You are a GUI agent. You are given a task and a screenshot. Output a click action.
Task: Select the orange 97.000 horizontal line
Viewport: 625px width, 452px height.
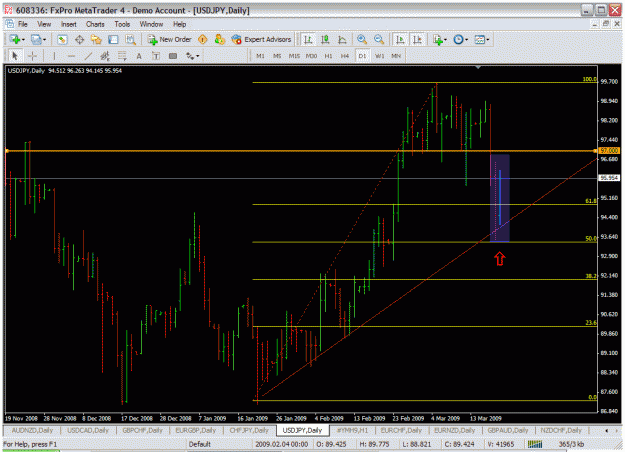pos(299,151)
